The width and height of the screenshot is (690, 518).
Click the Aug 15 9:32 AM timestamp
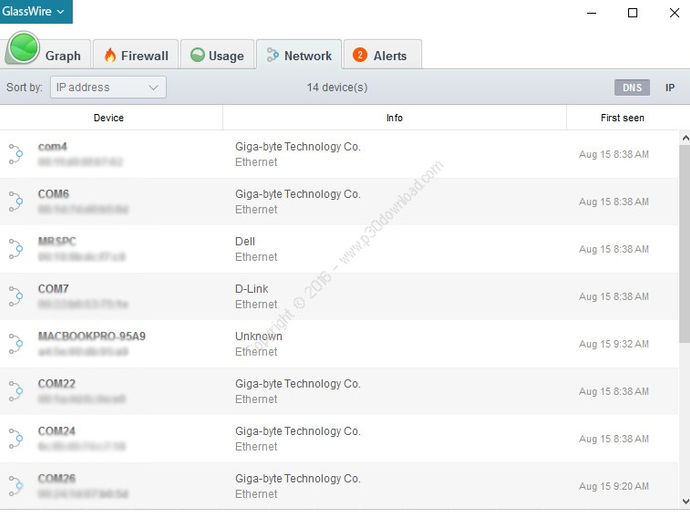(x=614, y=344)
